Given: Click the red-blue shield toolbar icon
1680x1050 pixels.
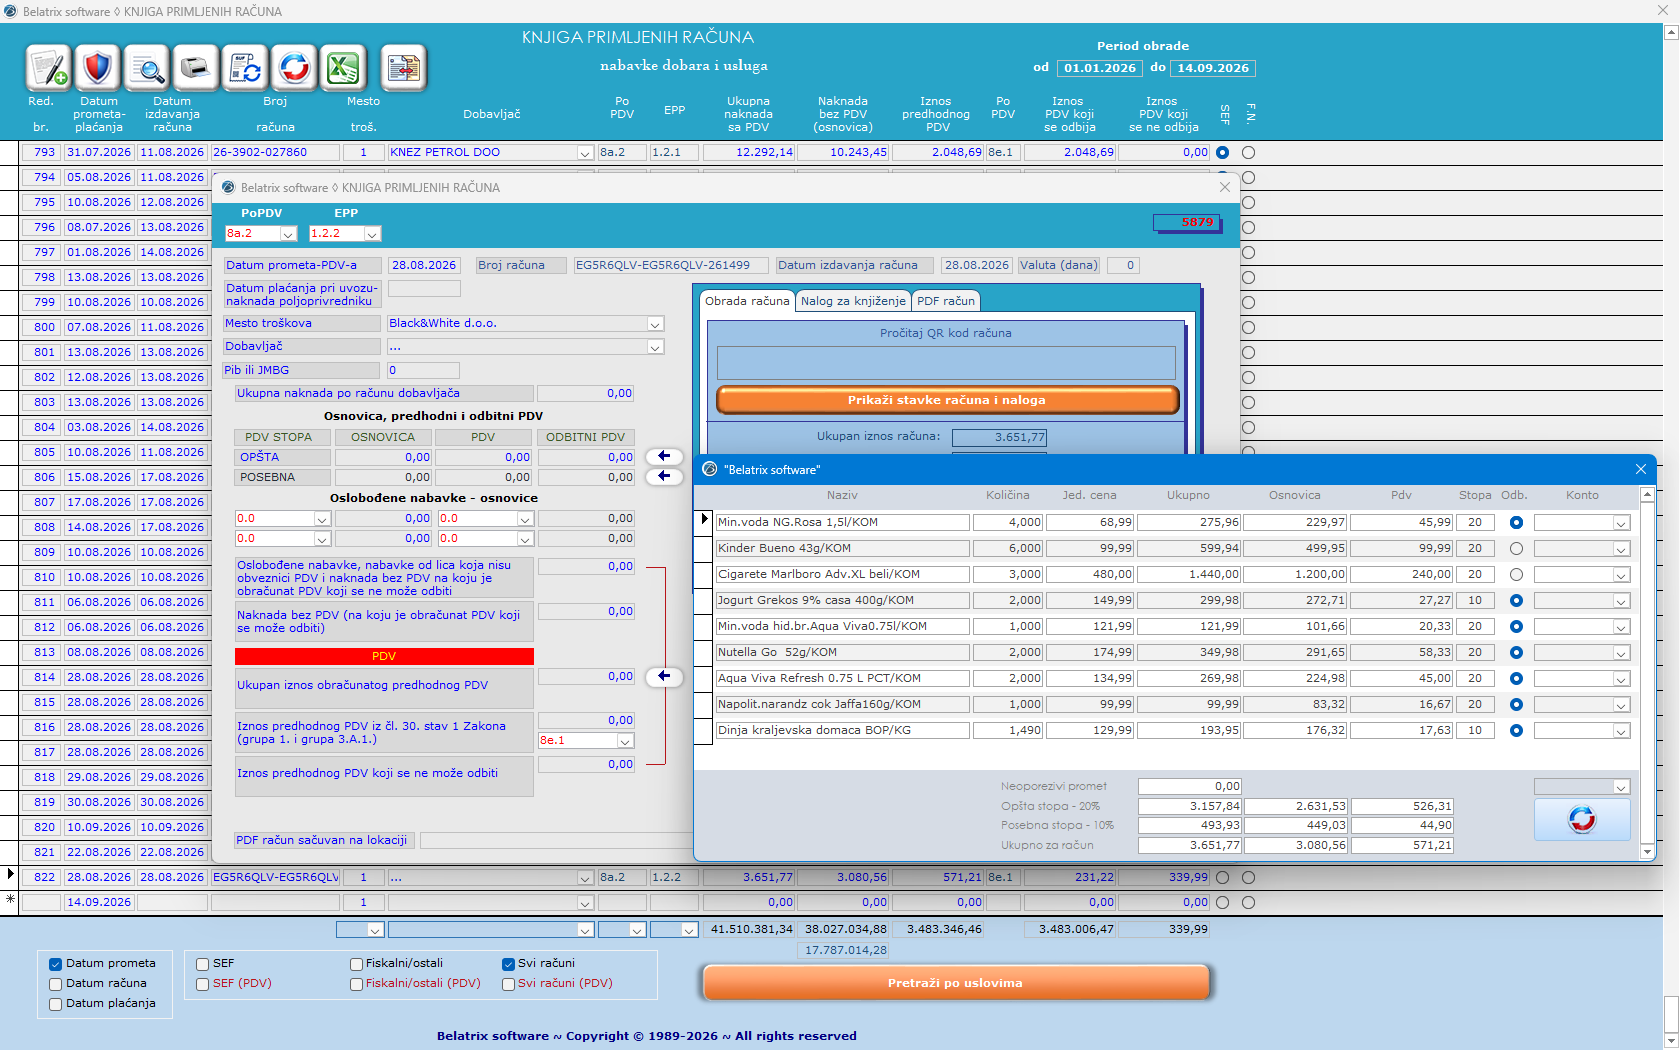Looking at the screenshot, I should (x=97, y=68).
